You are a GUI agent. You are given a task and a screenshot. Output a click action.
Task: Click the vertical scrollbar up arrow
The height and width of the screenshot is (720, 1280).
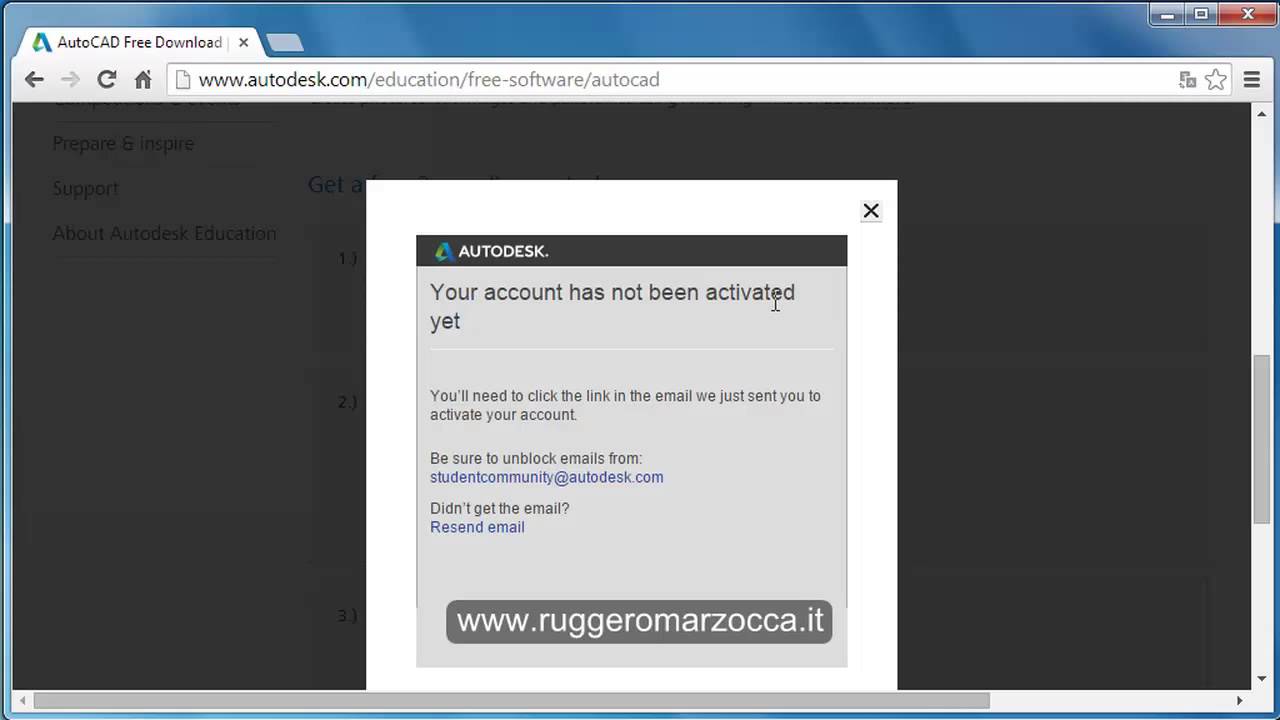point(1261,113)
